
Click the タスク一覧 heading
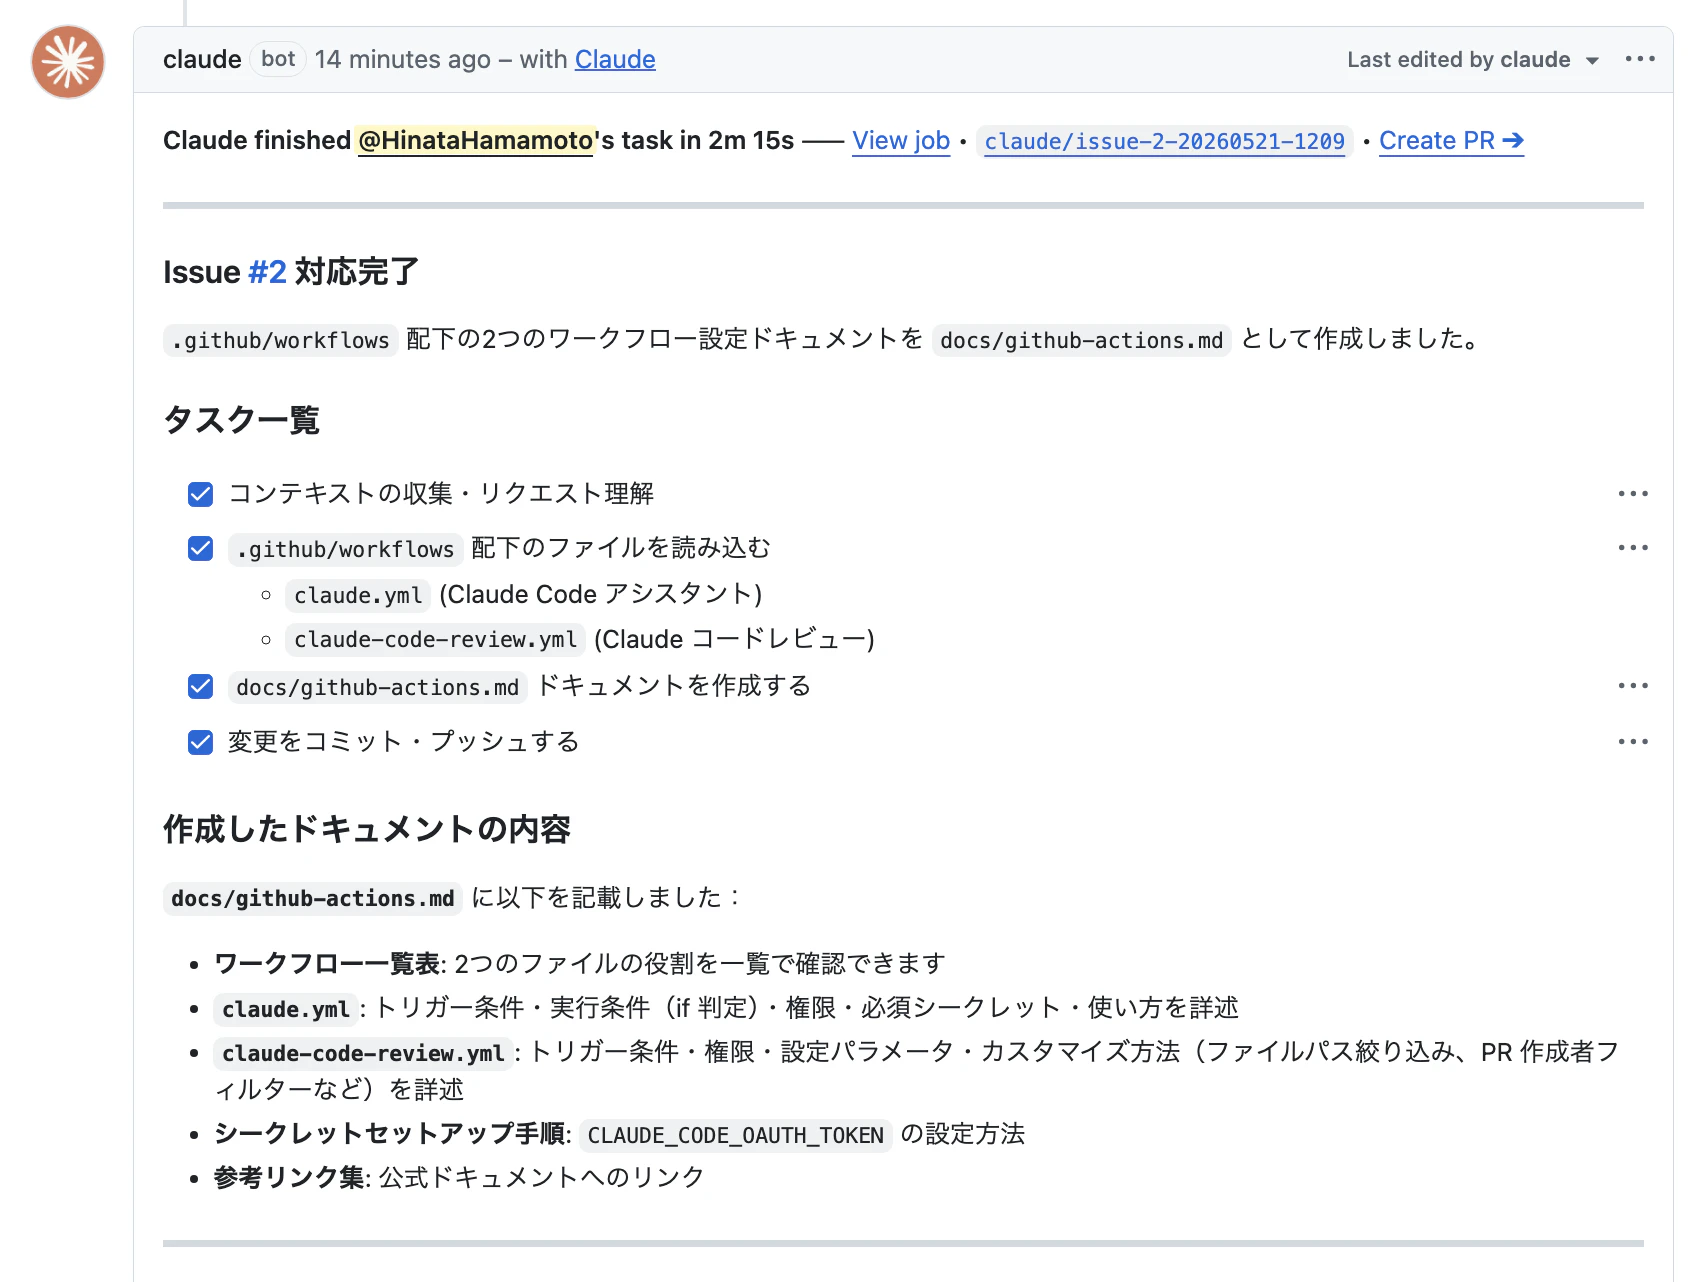pyautogui.click(x=241, y=420)
